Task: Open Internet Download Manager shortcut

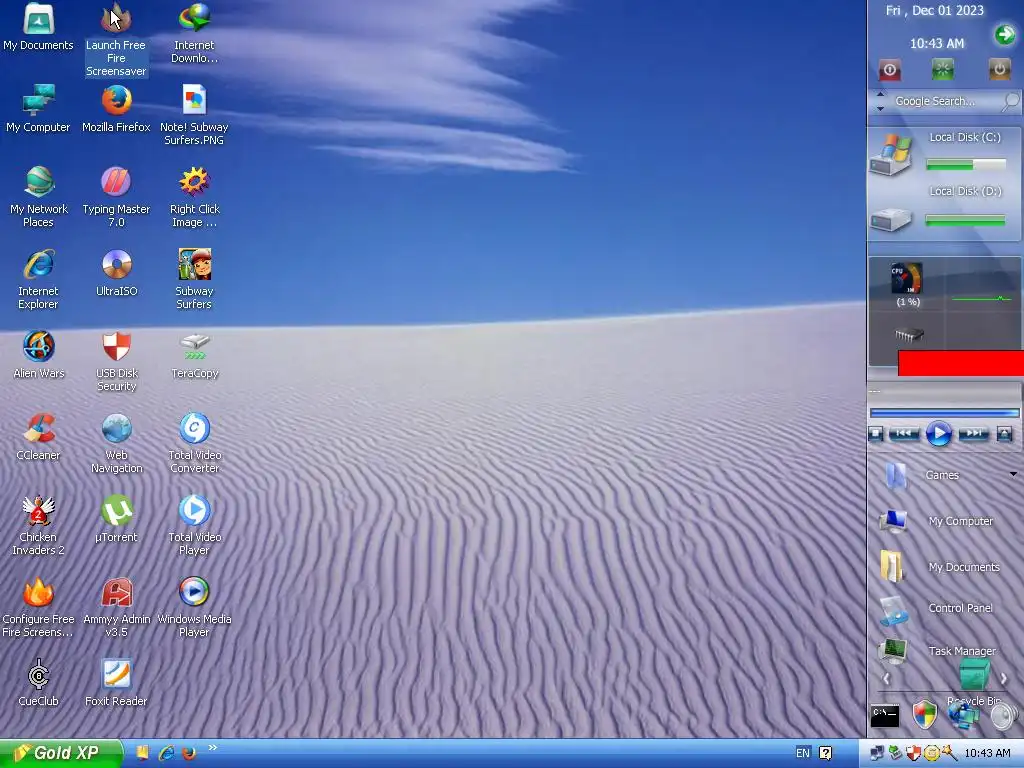Action: point(194,33)
